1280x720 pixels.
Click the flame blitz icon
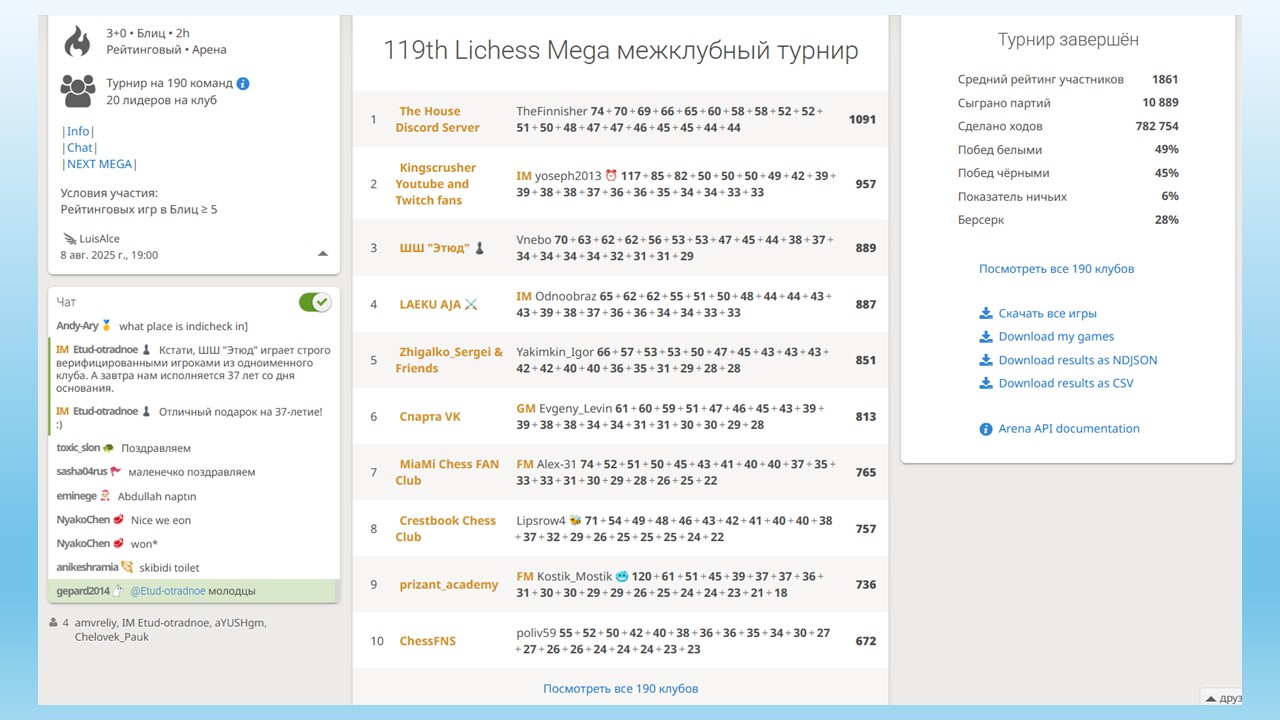(x=77, y=41)
